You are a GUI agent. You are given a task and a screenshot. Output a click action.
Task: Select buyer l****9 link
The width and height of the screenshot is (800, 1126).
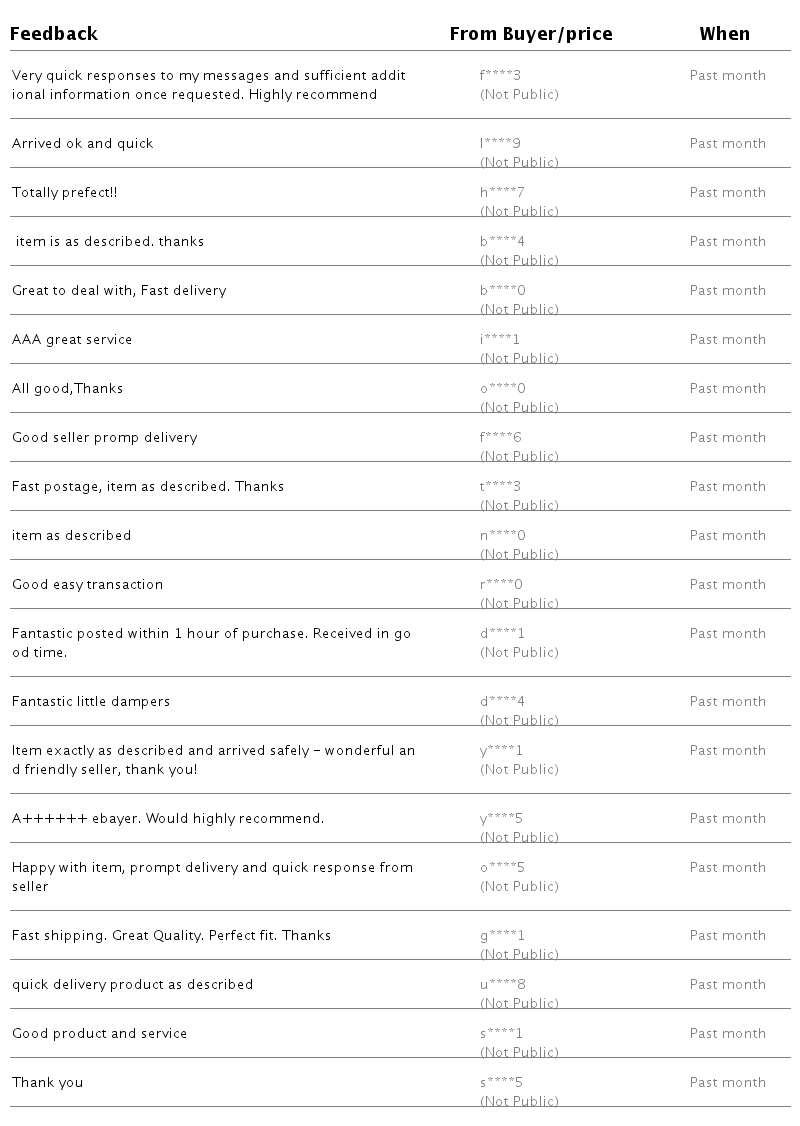[x=500, y=143]
